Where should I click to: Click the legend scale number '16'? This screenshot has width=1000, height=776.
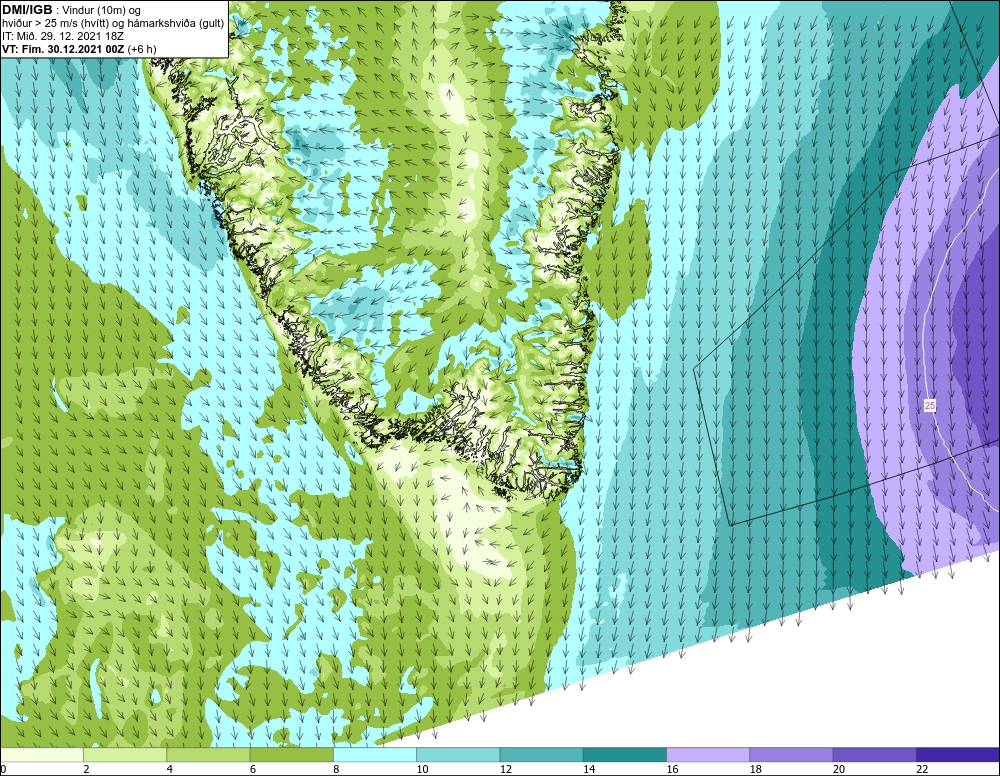(x=672, y=769)
